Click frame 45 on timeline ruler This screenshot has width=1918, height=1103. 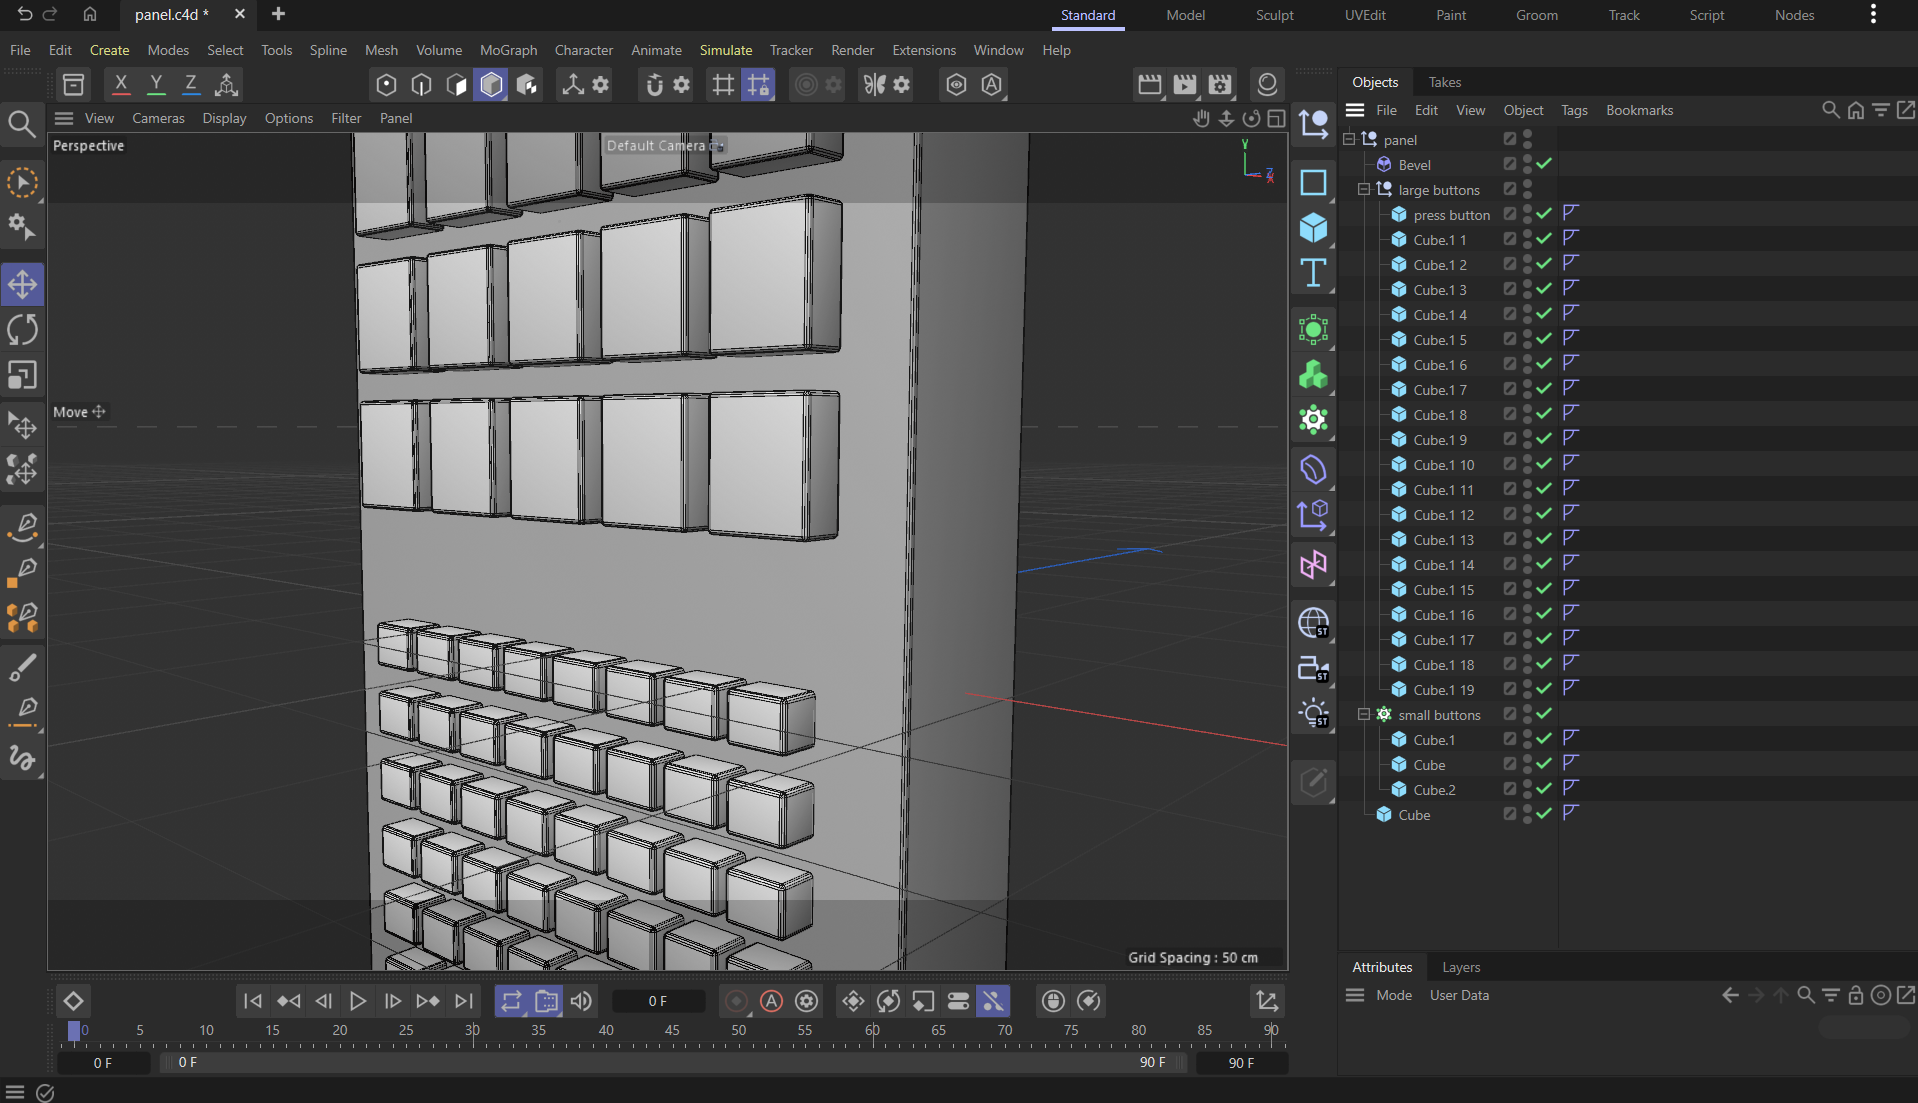point(672,1030)
